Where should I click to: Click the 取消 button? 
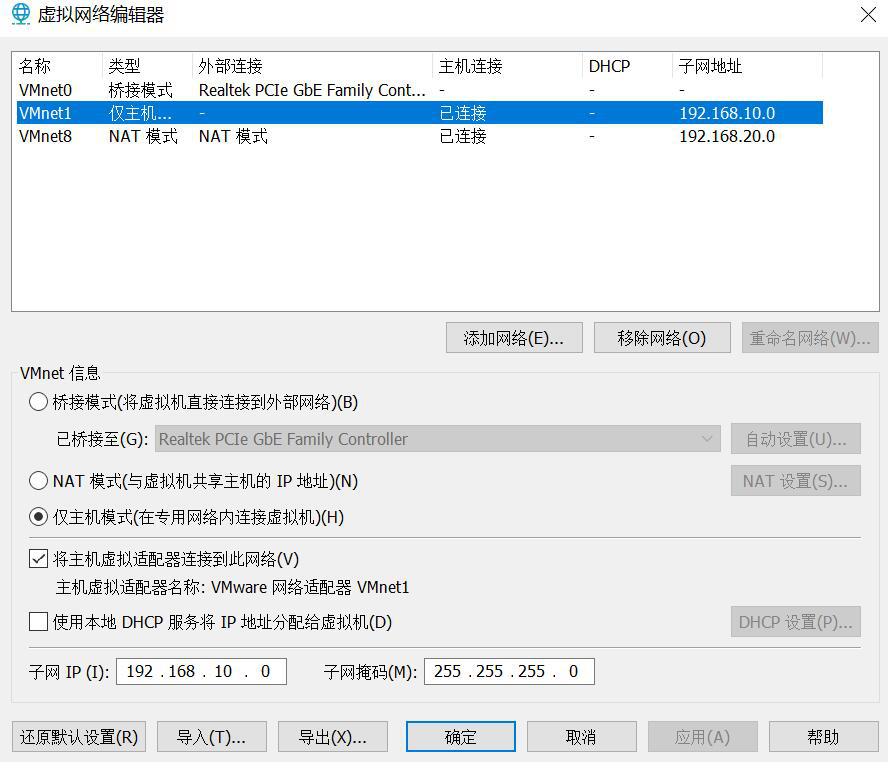click(x=582, y=737)
